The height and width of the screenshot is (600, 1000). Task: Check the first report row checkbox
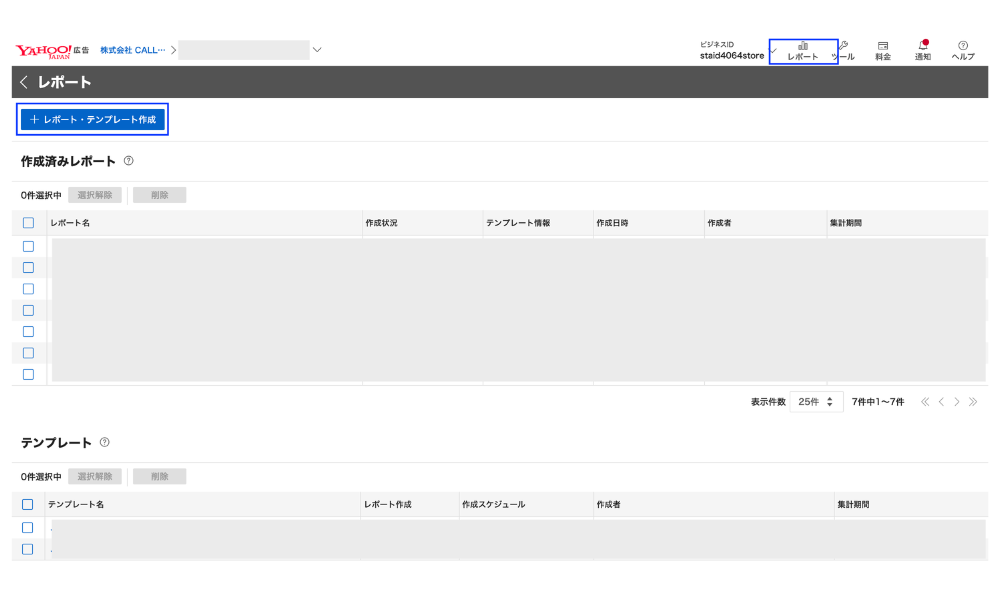pyautogui.click(x=28, y=245)
